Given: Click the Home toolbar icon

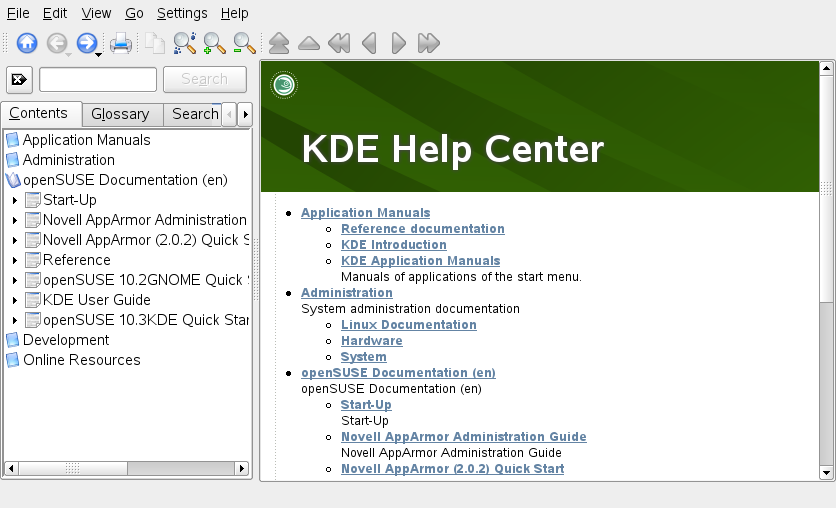Looking at the screenshot, I should pos(27,43).
